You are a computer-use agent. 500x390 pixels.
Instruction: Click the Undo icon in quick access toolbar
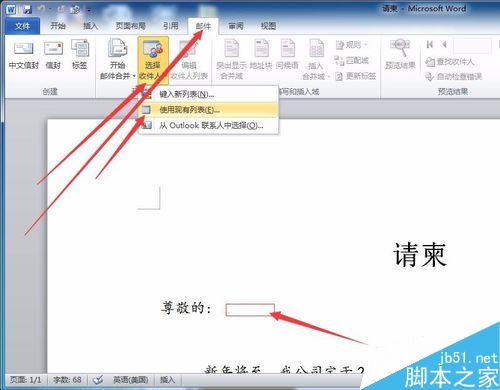pos(42,9)
